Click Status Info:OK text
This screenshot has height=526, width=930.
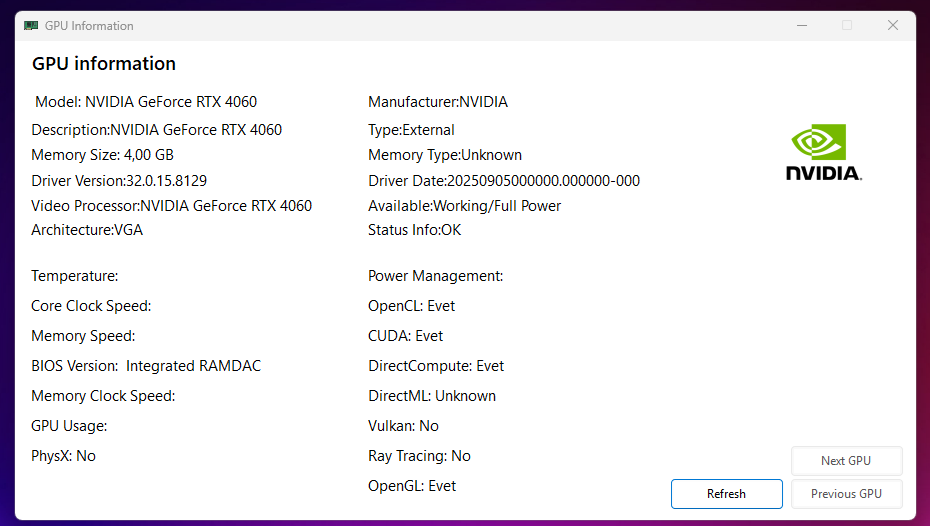pyautogui.click(x=415, y=230)
